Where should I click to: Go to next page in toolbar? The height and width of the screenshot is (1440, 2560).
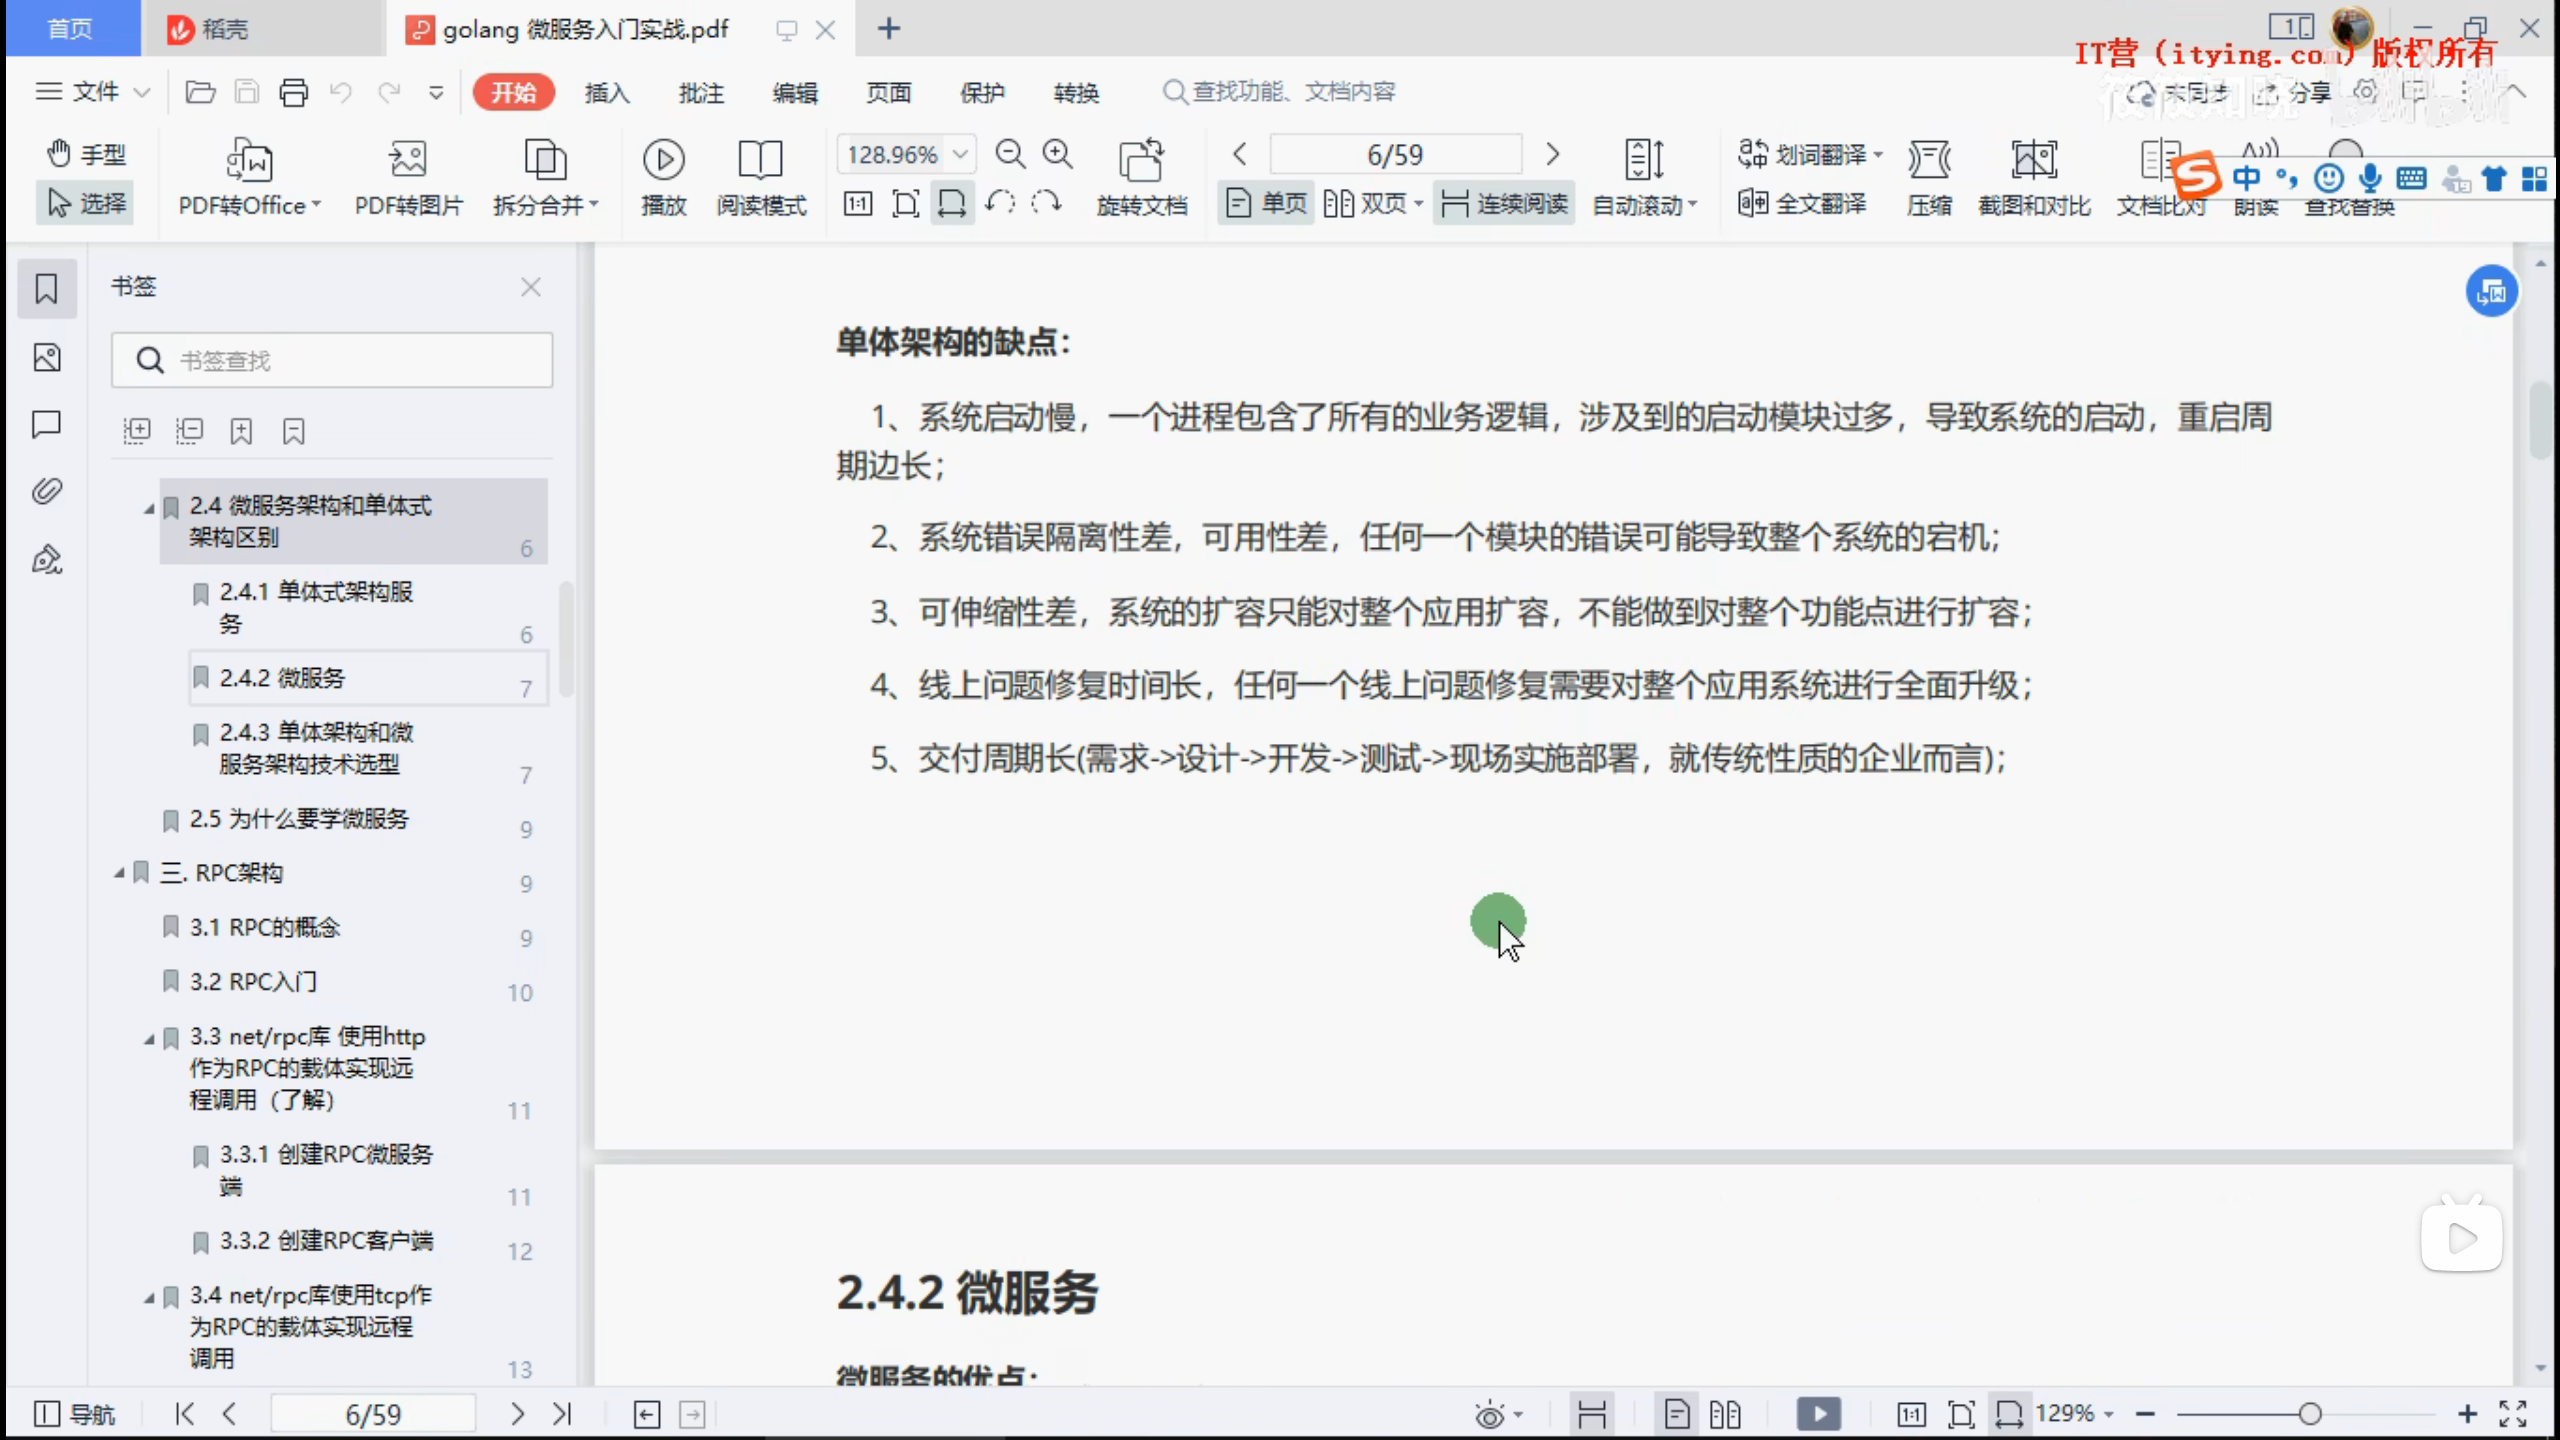click(x=1552, y=154)
